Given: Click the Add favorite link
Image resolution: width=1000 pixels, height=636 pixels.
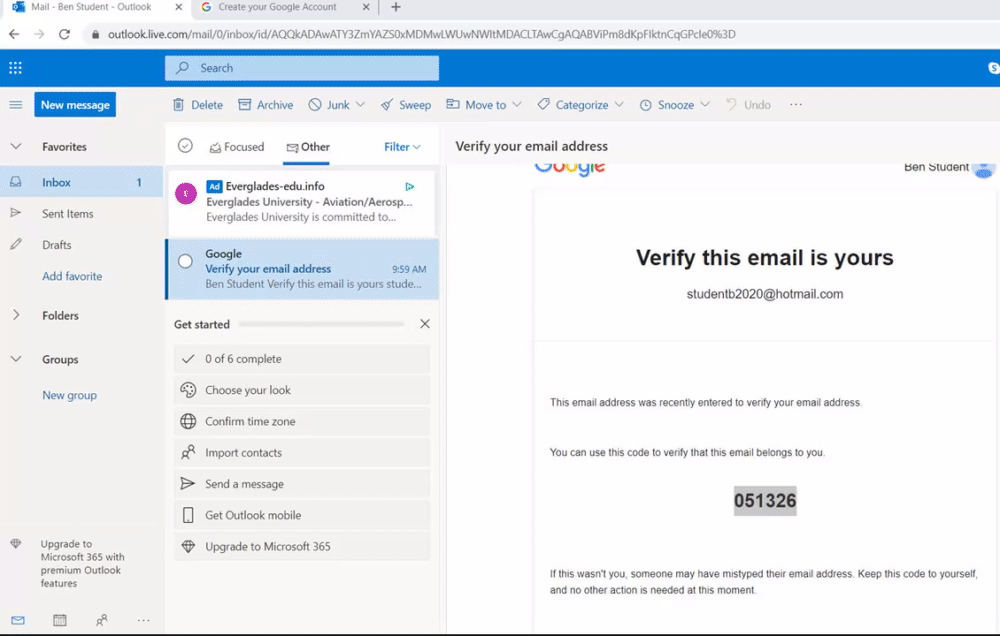Looking at the screenshot, I should coord(72,276).
